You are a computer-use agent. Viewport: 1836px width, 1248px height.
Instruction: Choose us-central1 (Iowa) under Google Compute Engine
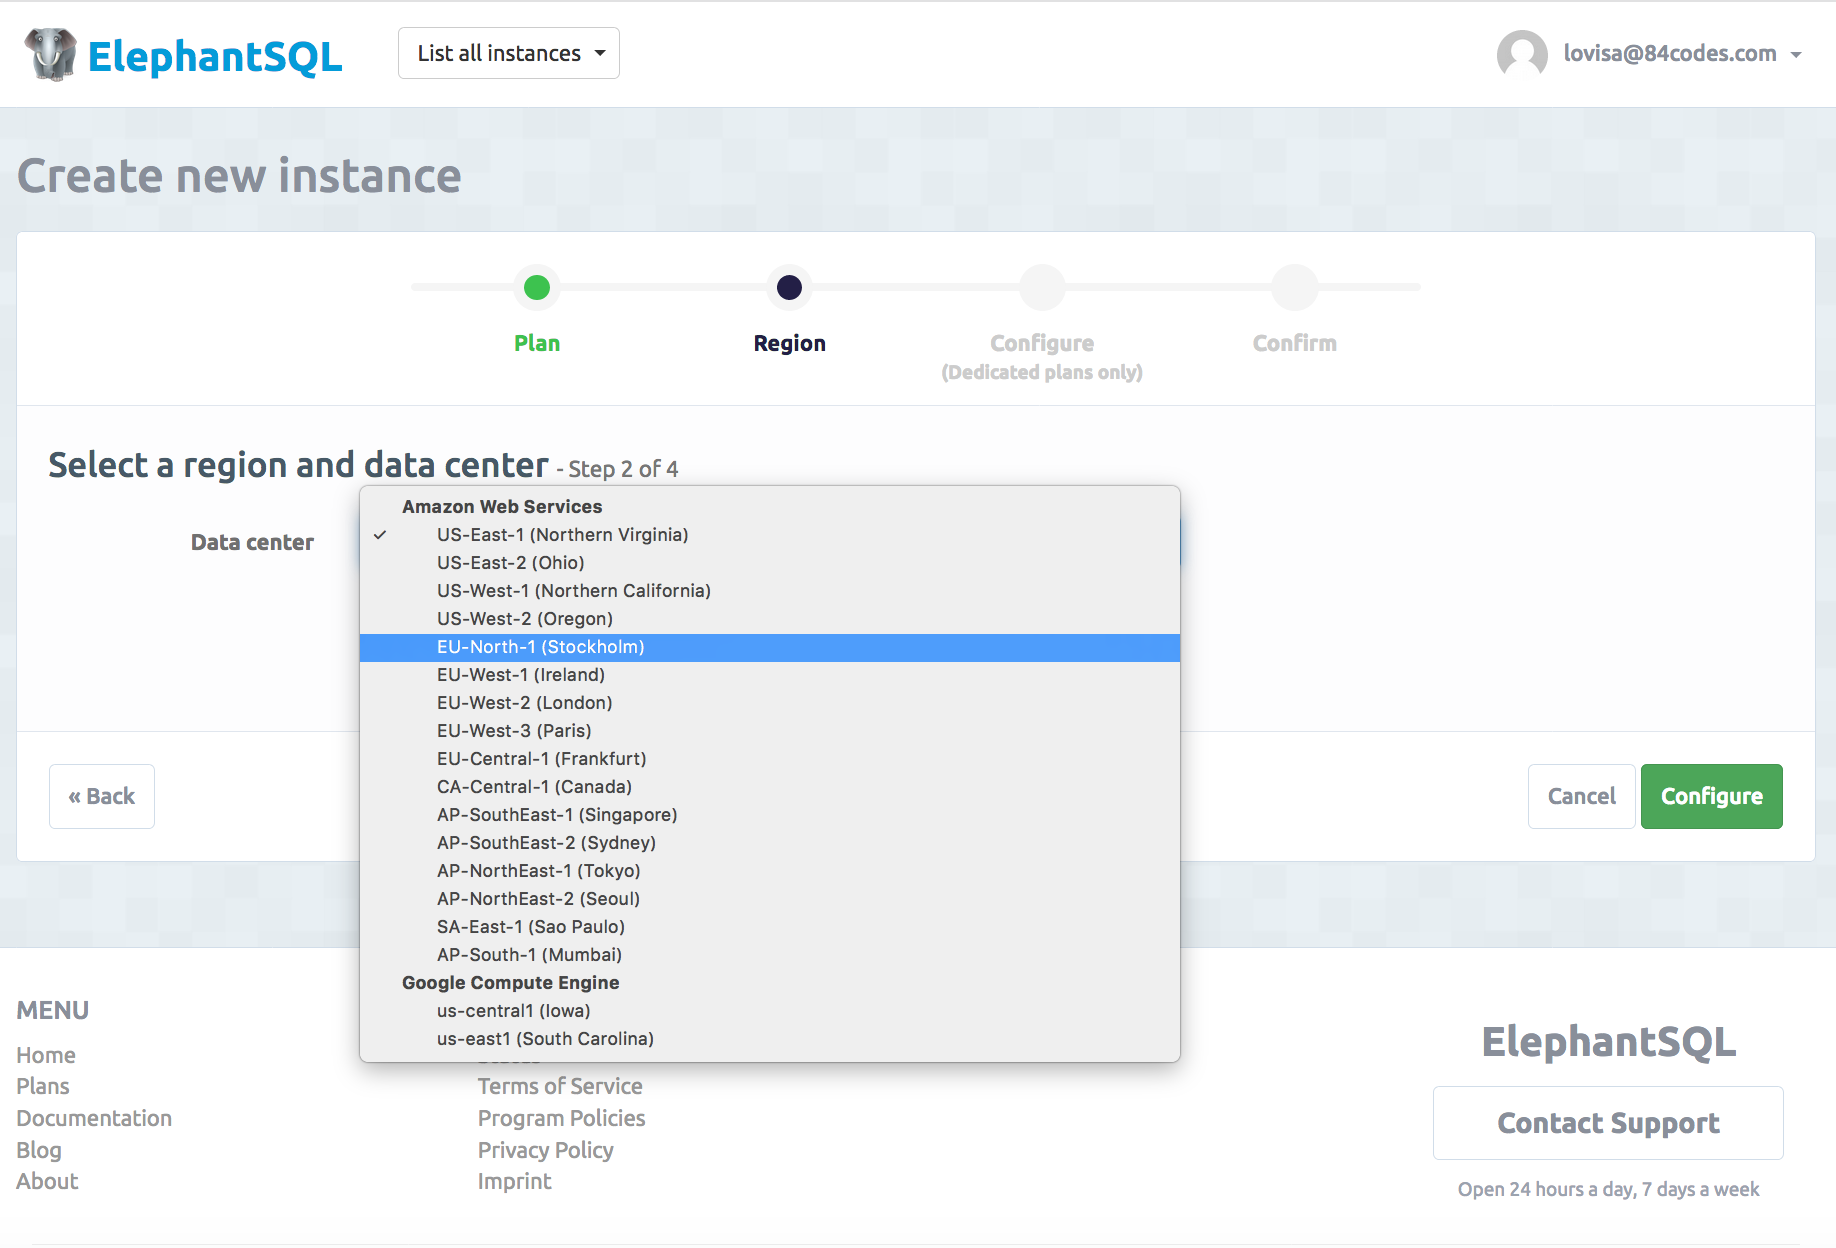[513, 1011]
